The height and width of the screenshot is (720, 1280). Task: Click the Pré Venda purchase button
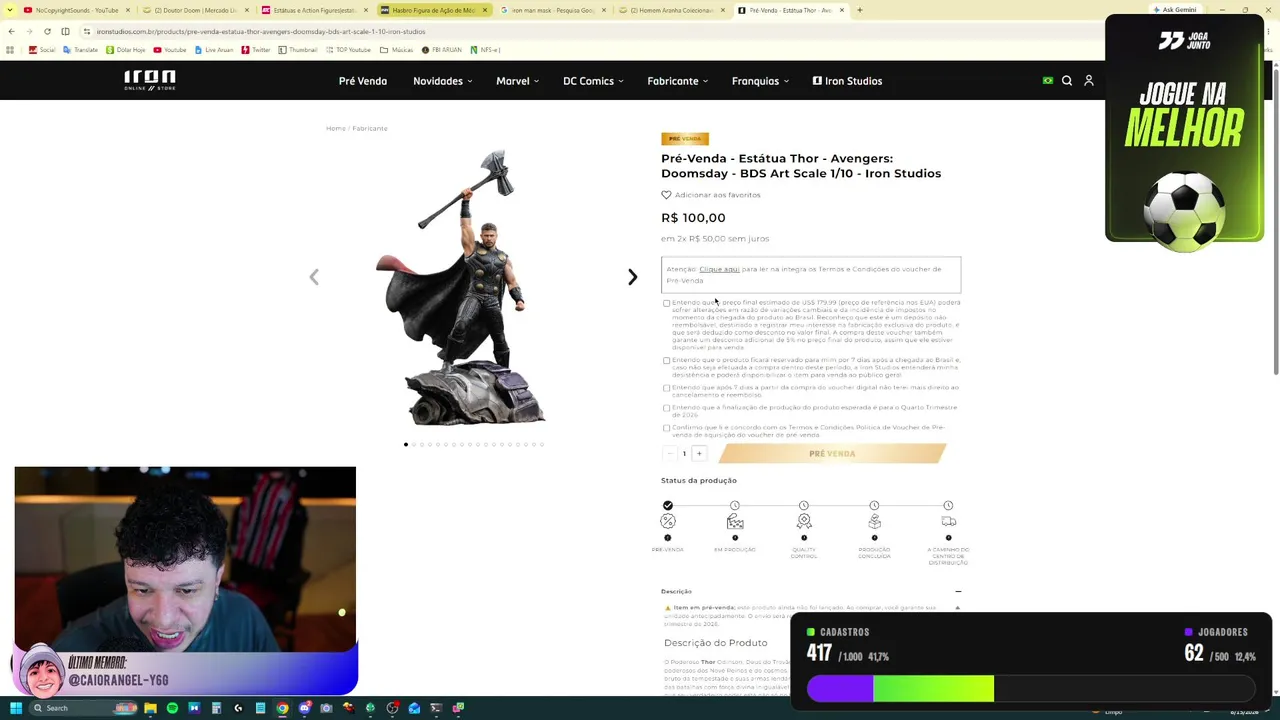coord(832,454)
